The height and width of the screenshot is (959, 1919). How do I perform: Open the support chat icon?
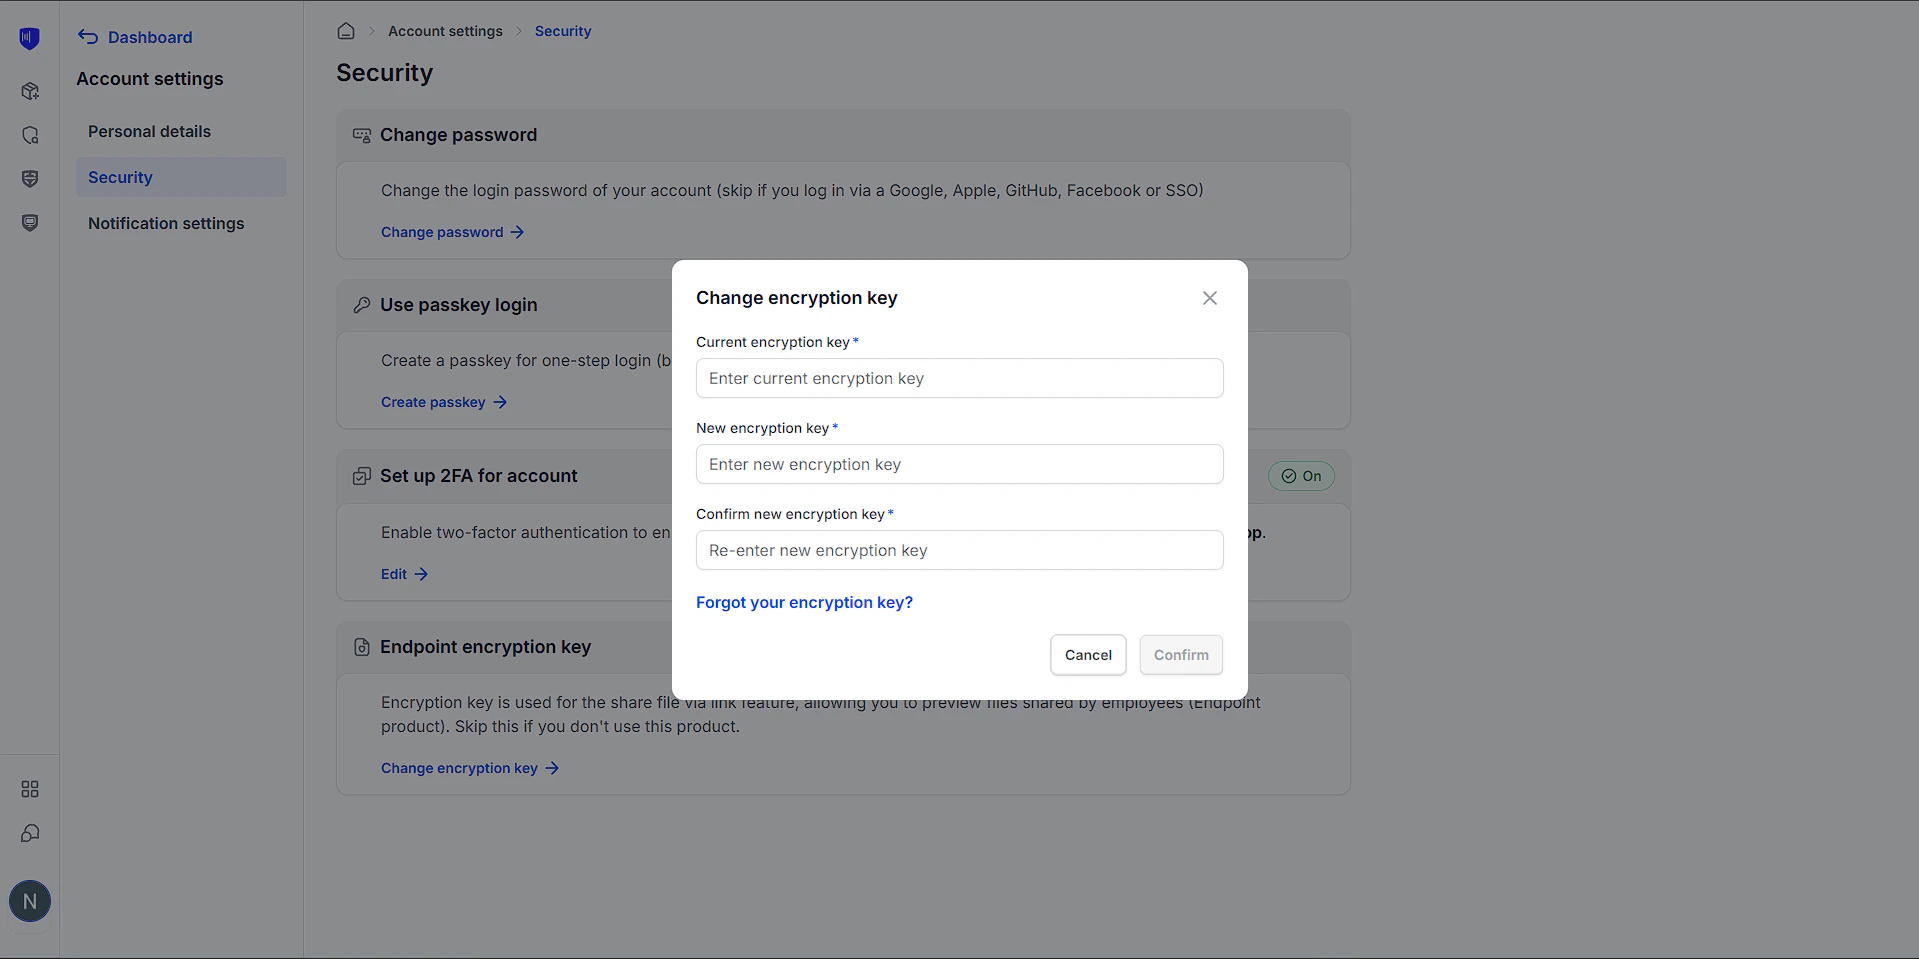(x=30, y=833)
